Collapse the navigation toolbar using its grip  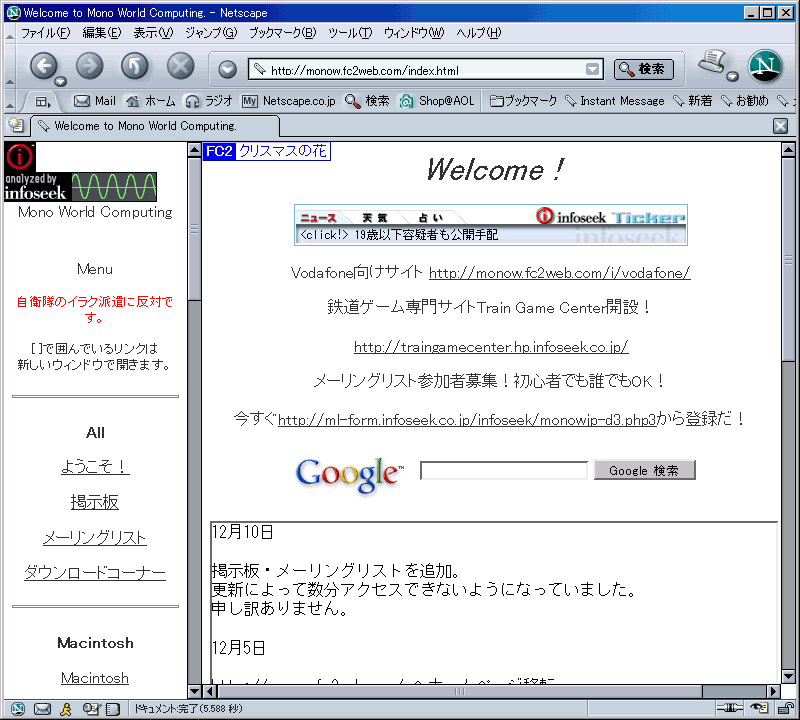10,66
